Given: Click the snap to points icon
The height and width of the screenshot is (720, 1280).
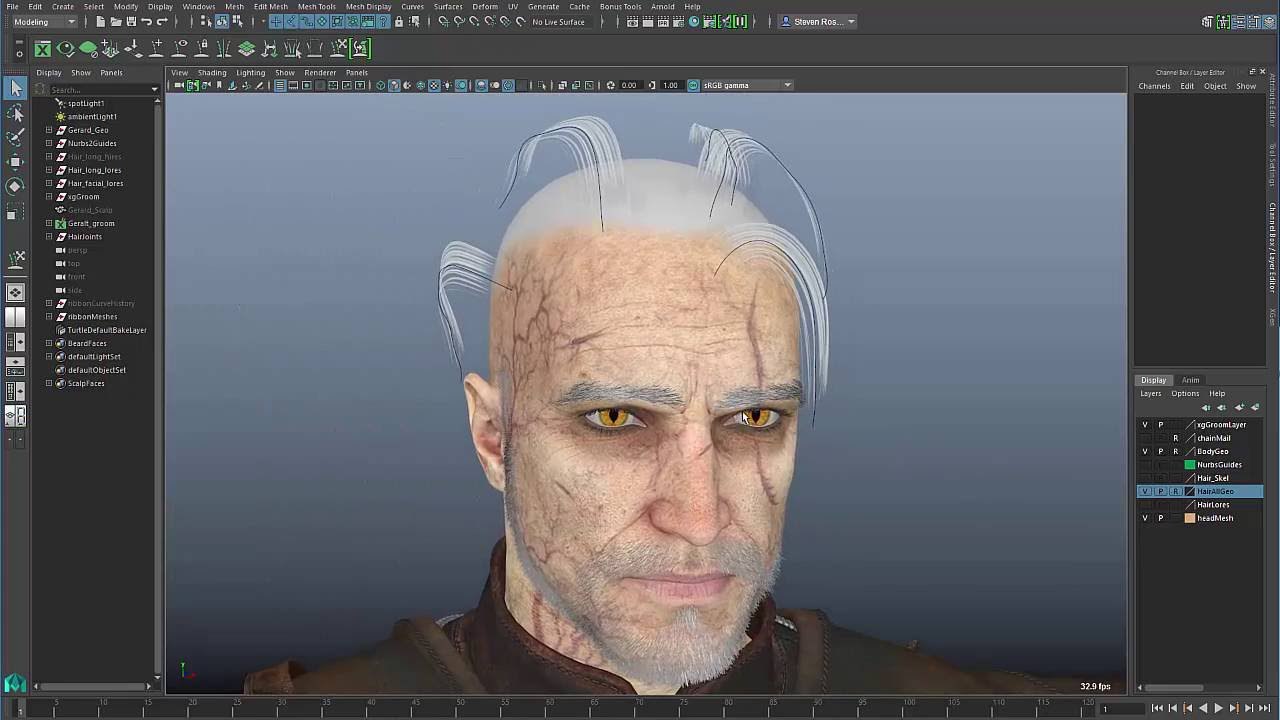Looking at the screenshot, I should pyautogui.click(x=474, y=21).
